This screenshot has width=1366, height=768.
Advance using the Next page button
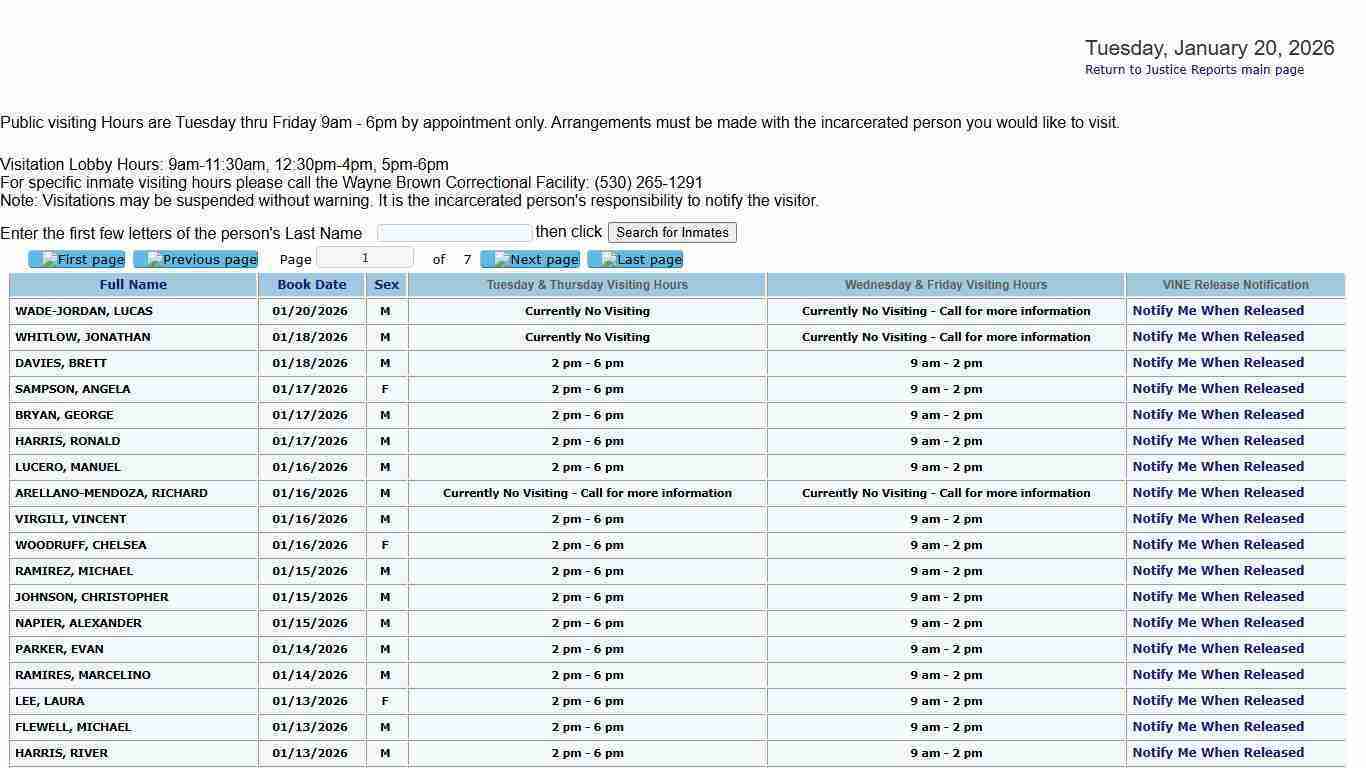[x=530, y=260]
